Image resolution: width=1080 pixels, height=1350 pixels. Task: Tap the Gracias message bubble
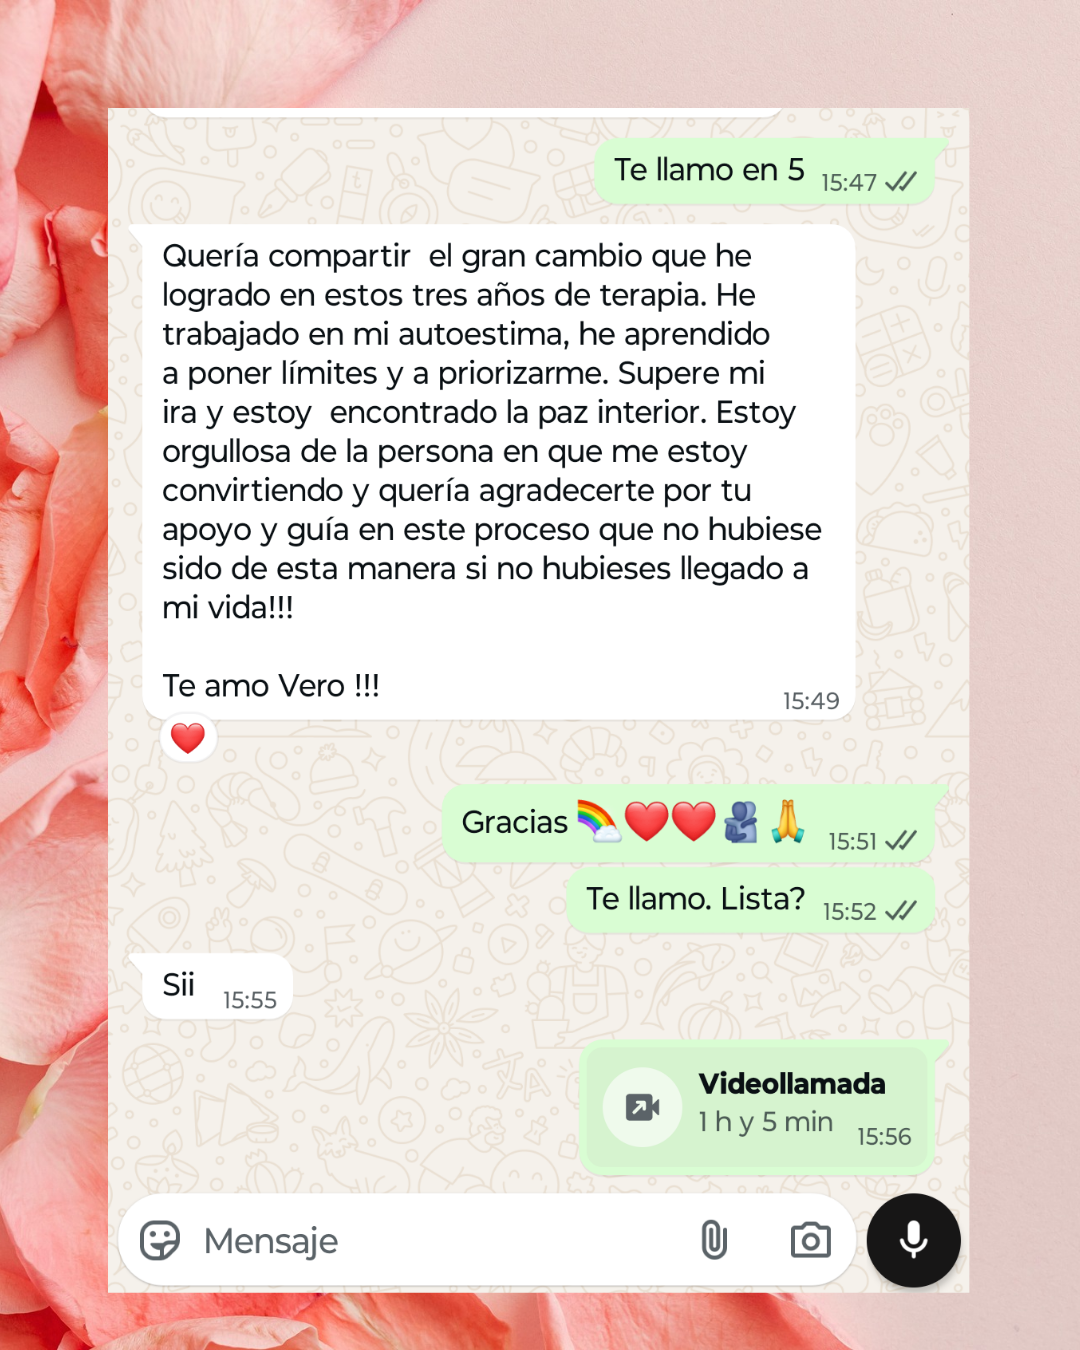coord(689,824)
